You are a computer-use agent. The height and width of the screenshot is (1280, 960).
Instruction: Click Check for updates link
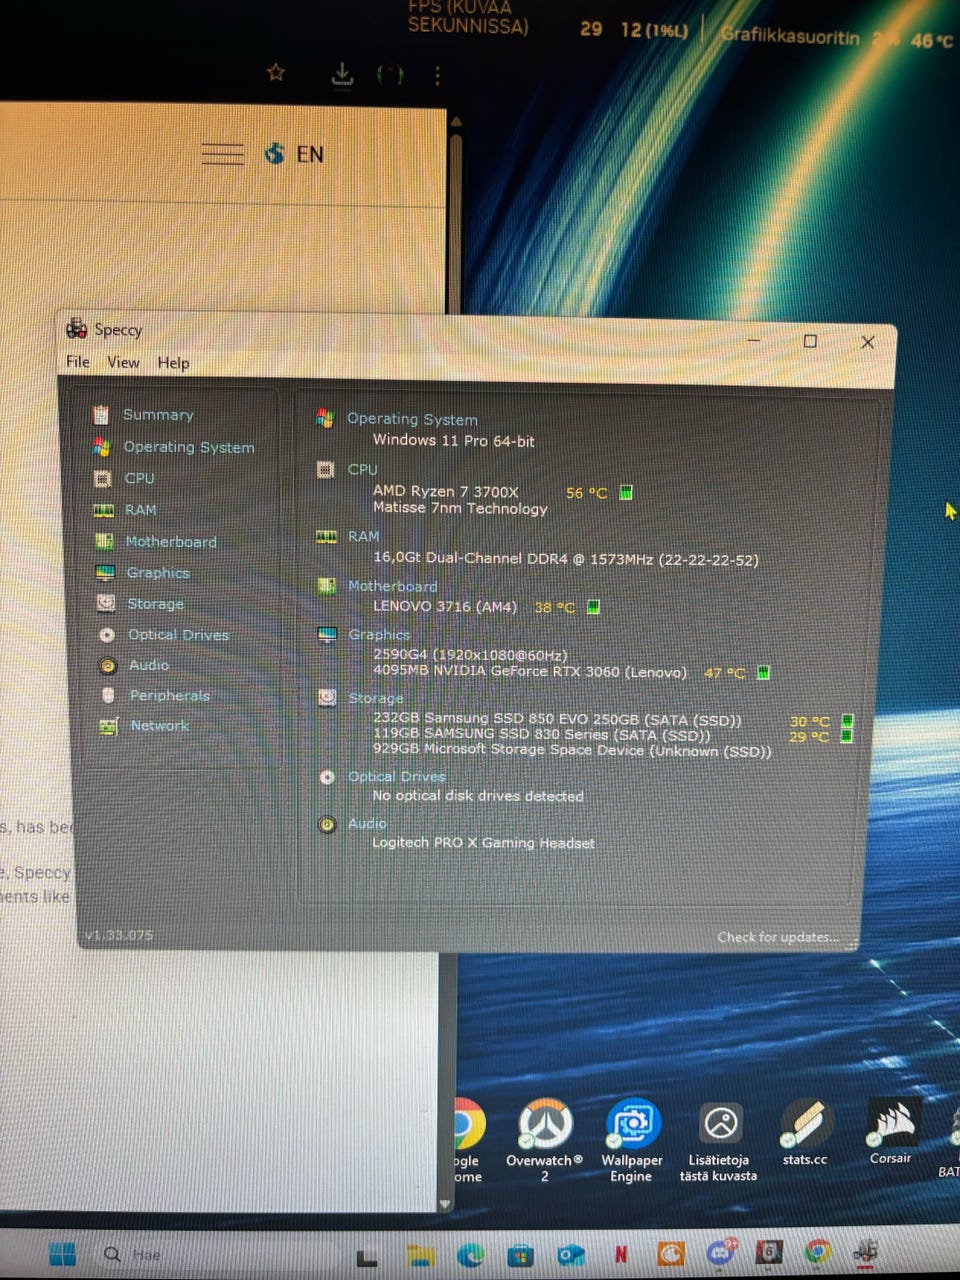[778, 937]
